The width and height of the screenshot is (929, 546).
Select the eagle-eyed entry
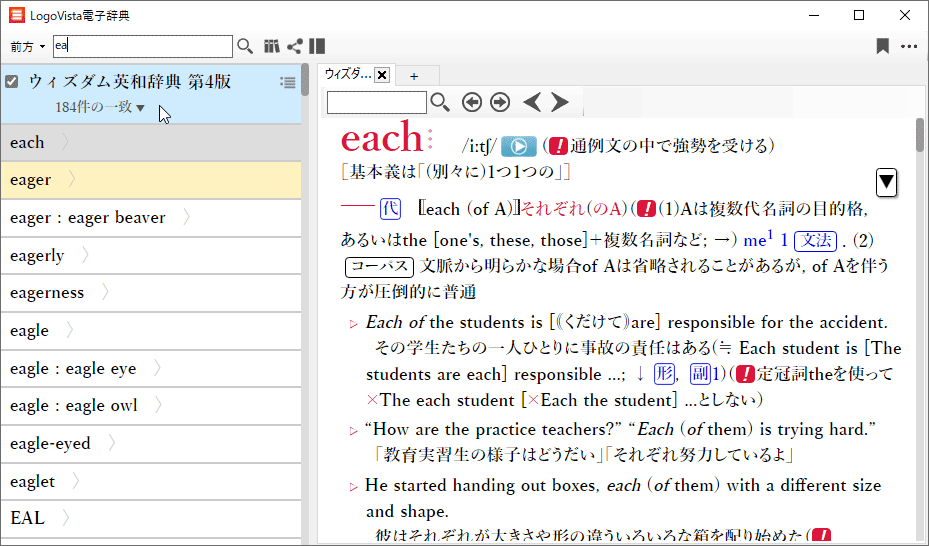150,444
